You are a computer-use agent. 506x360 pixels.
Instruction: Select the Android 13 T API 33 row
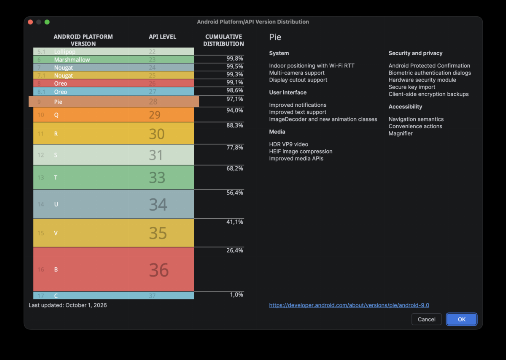(113, 177)
